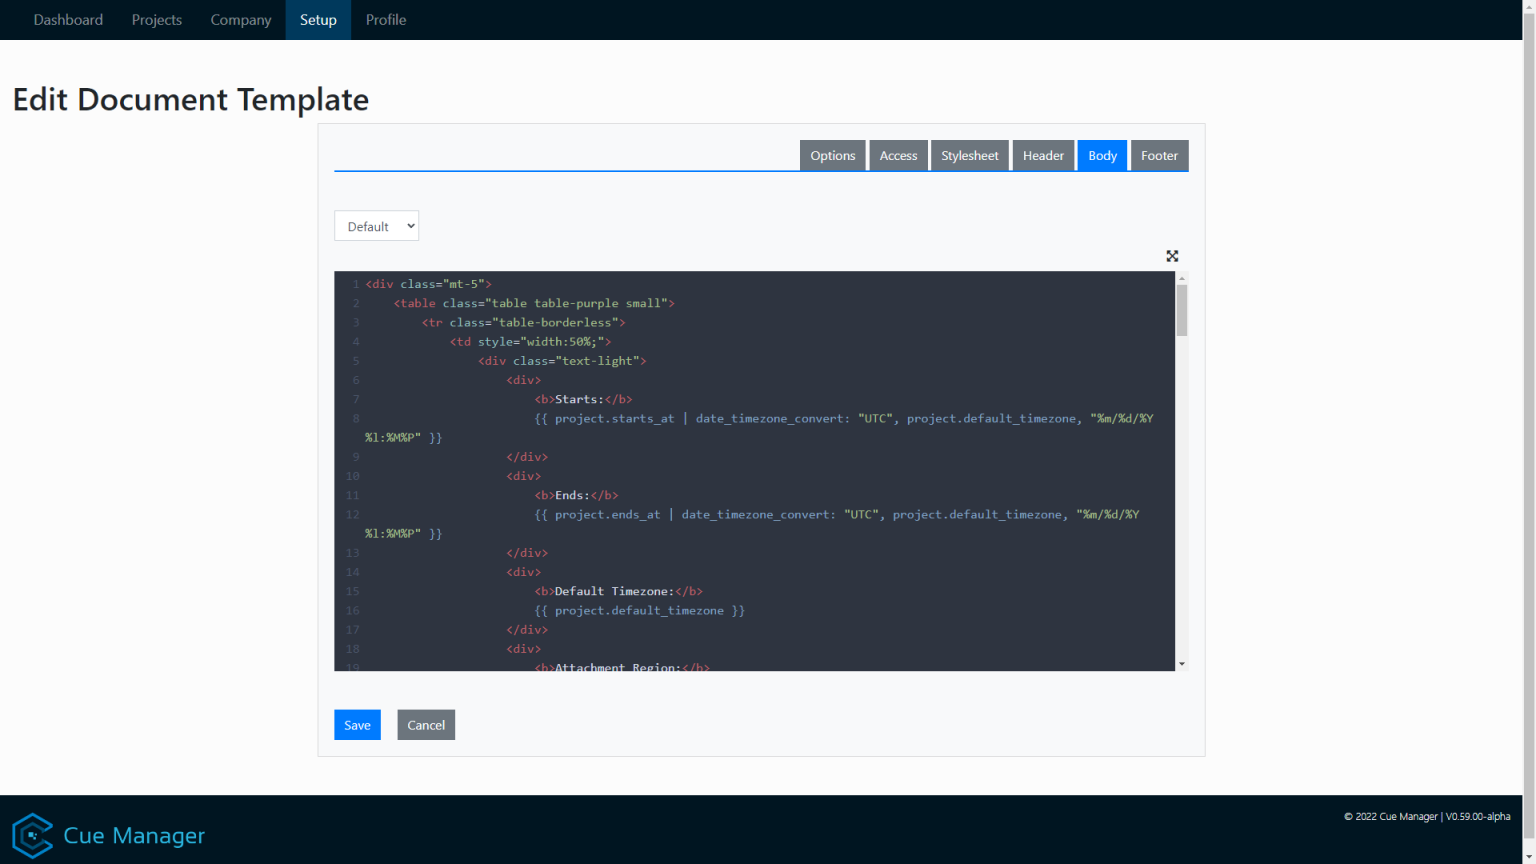
Task: Navigate to the Dashboard menu item
Action: tap(68, 19)
